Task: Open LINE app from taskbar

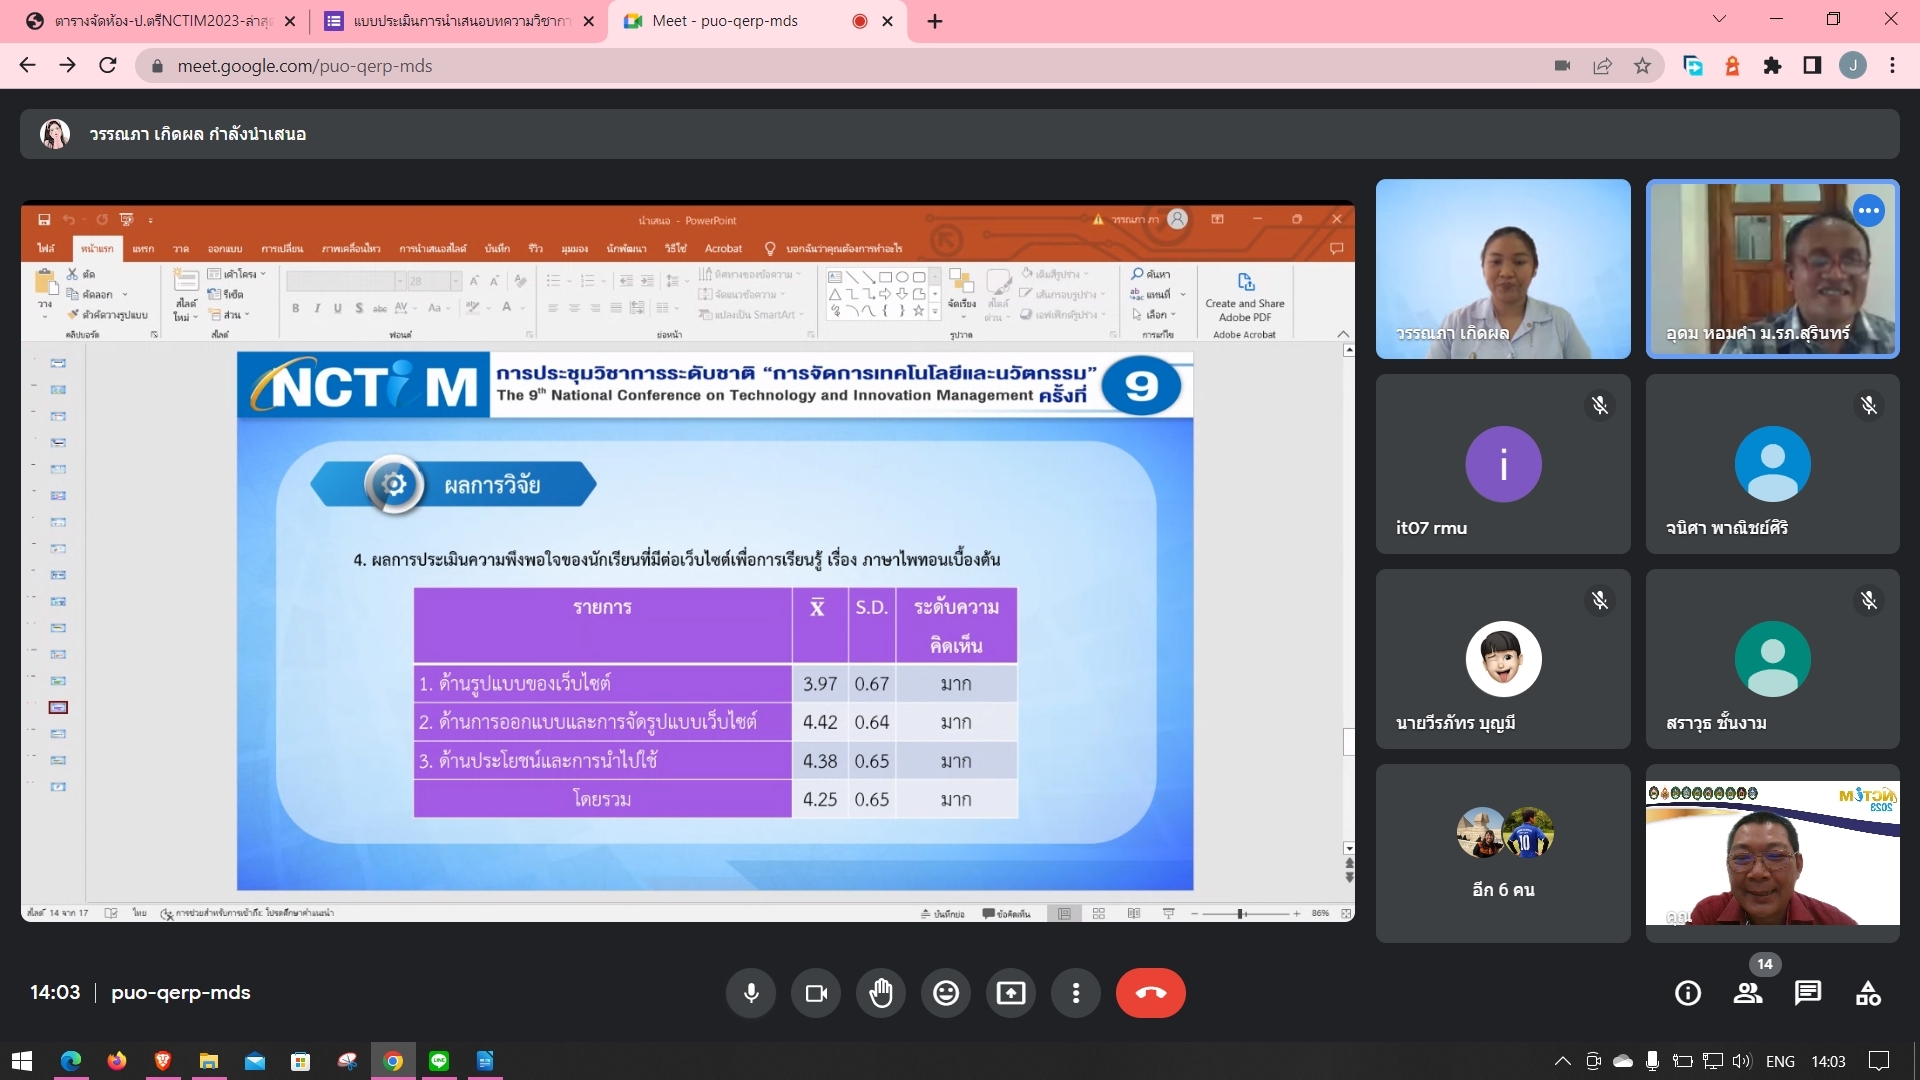Action: 439,1061
